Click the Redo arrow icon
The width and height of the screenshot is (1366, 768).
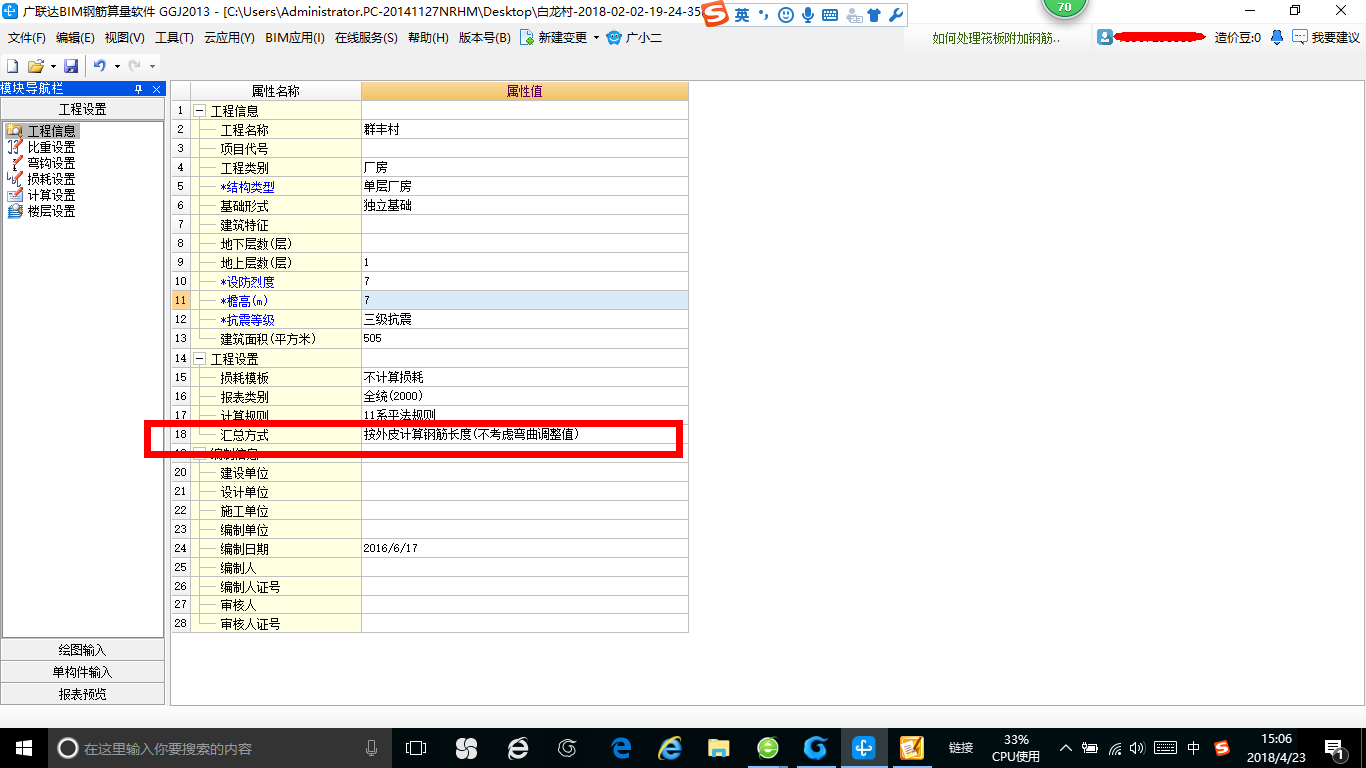[x=134, y=66]
